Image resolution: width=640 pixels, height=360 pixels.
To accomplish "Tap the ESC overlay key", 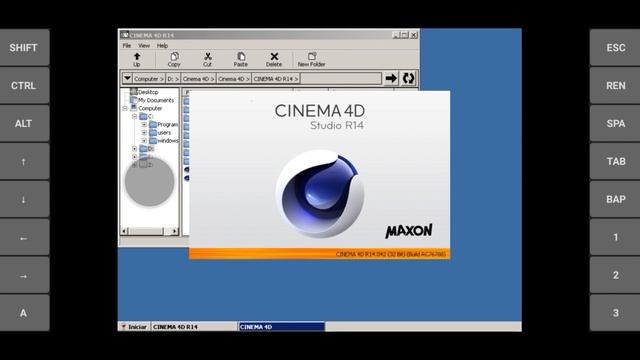I will tap(615, 47).
